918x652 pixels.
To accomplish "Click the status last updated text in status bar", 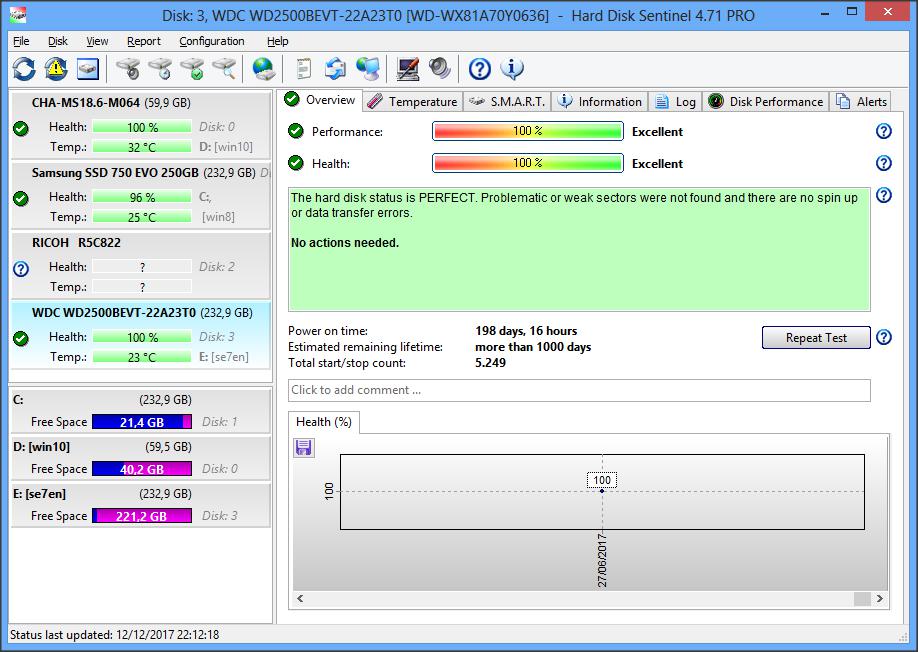I will coord(114,634).
